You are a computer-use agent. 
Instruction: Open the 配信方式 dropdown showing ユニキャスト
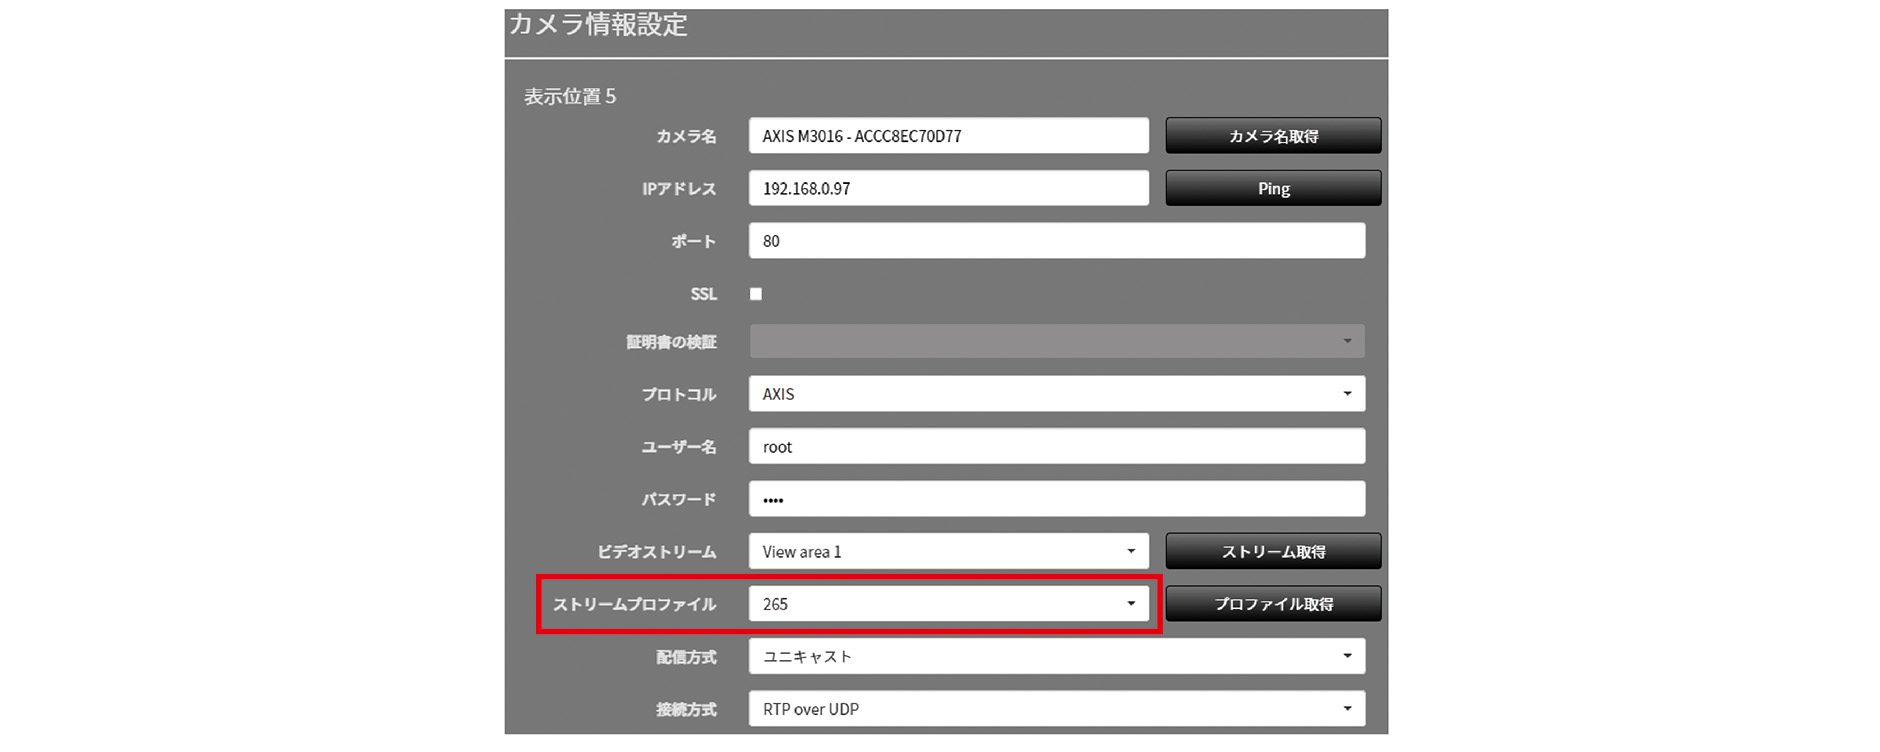1057,656
